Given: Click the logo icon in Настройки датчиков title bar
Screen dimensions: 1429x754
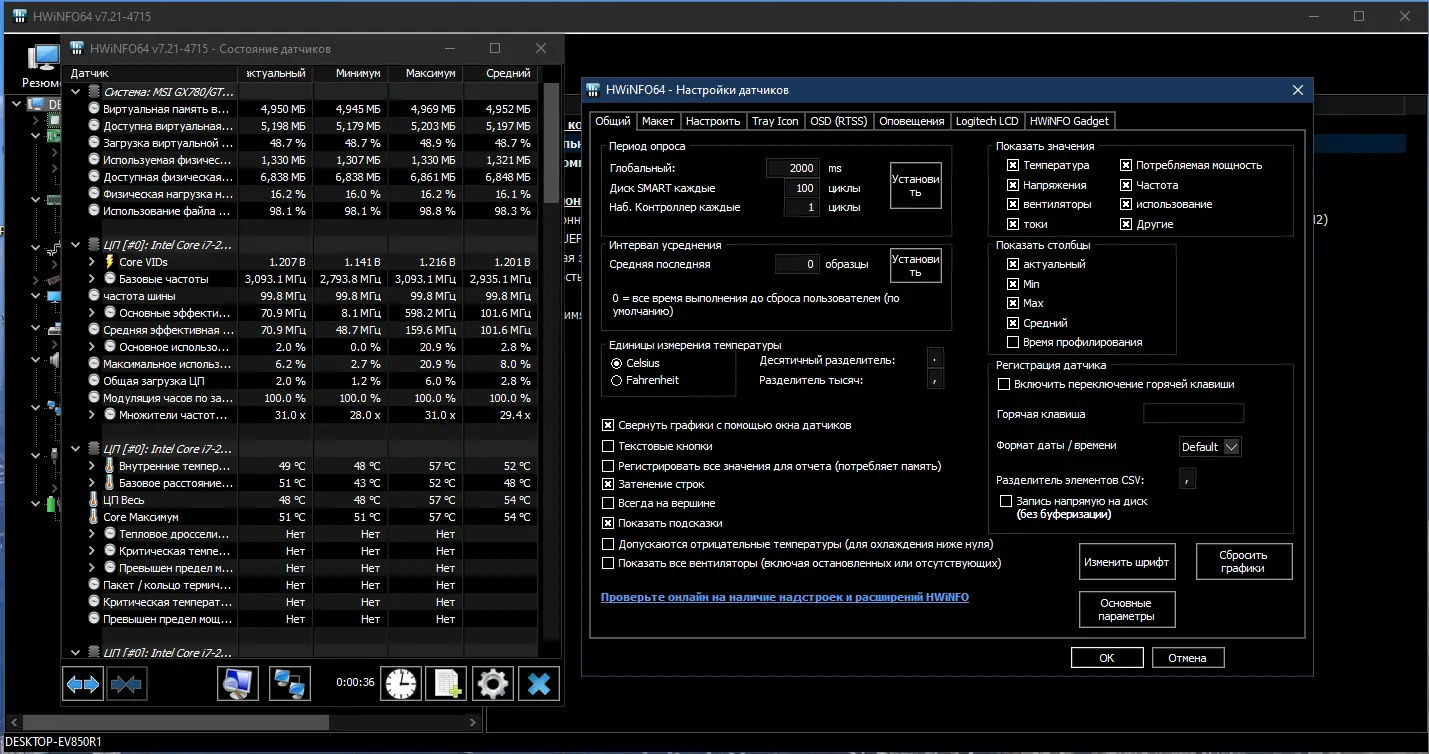Looking at the screenshot, I should pyautogui.click(x=593, y=90).
